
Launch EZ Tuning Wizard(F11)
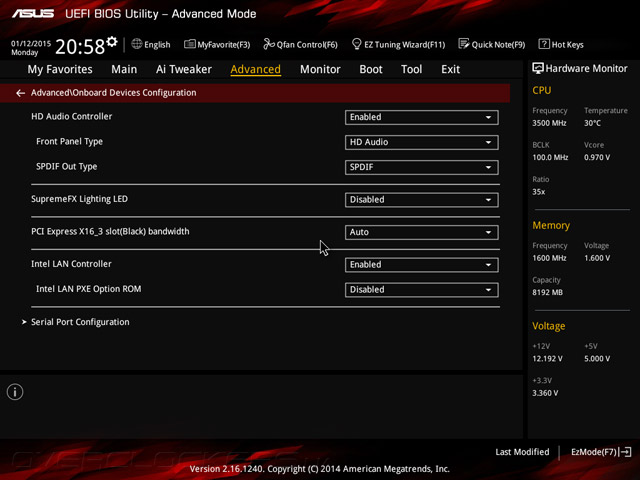398,44
